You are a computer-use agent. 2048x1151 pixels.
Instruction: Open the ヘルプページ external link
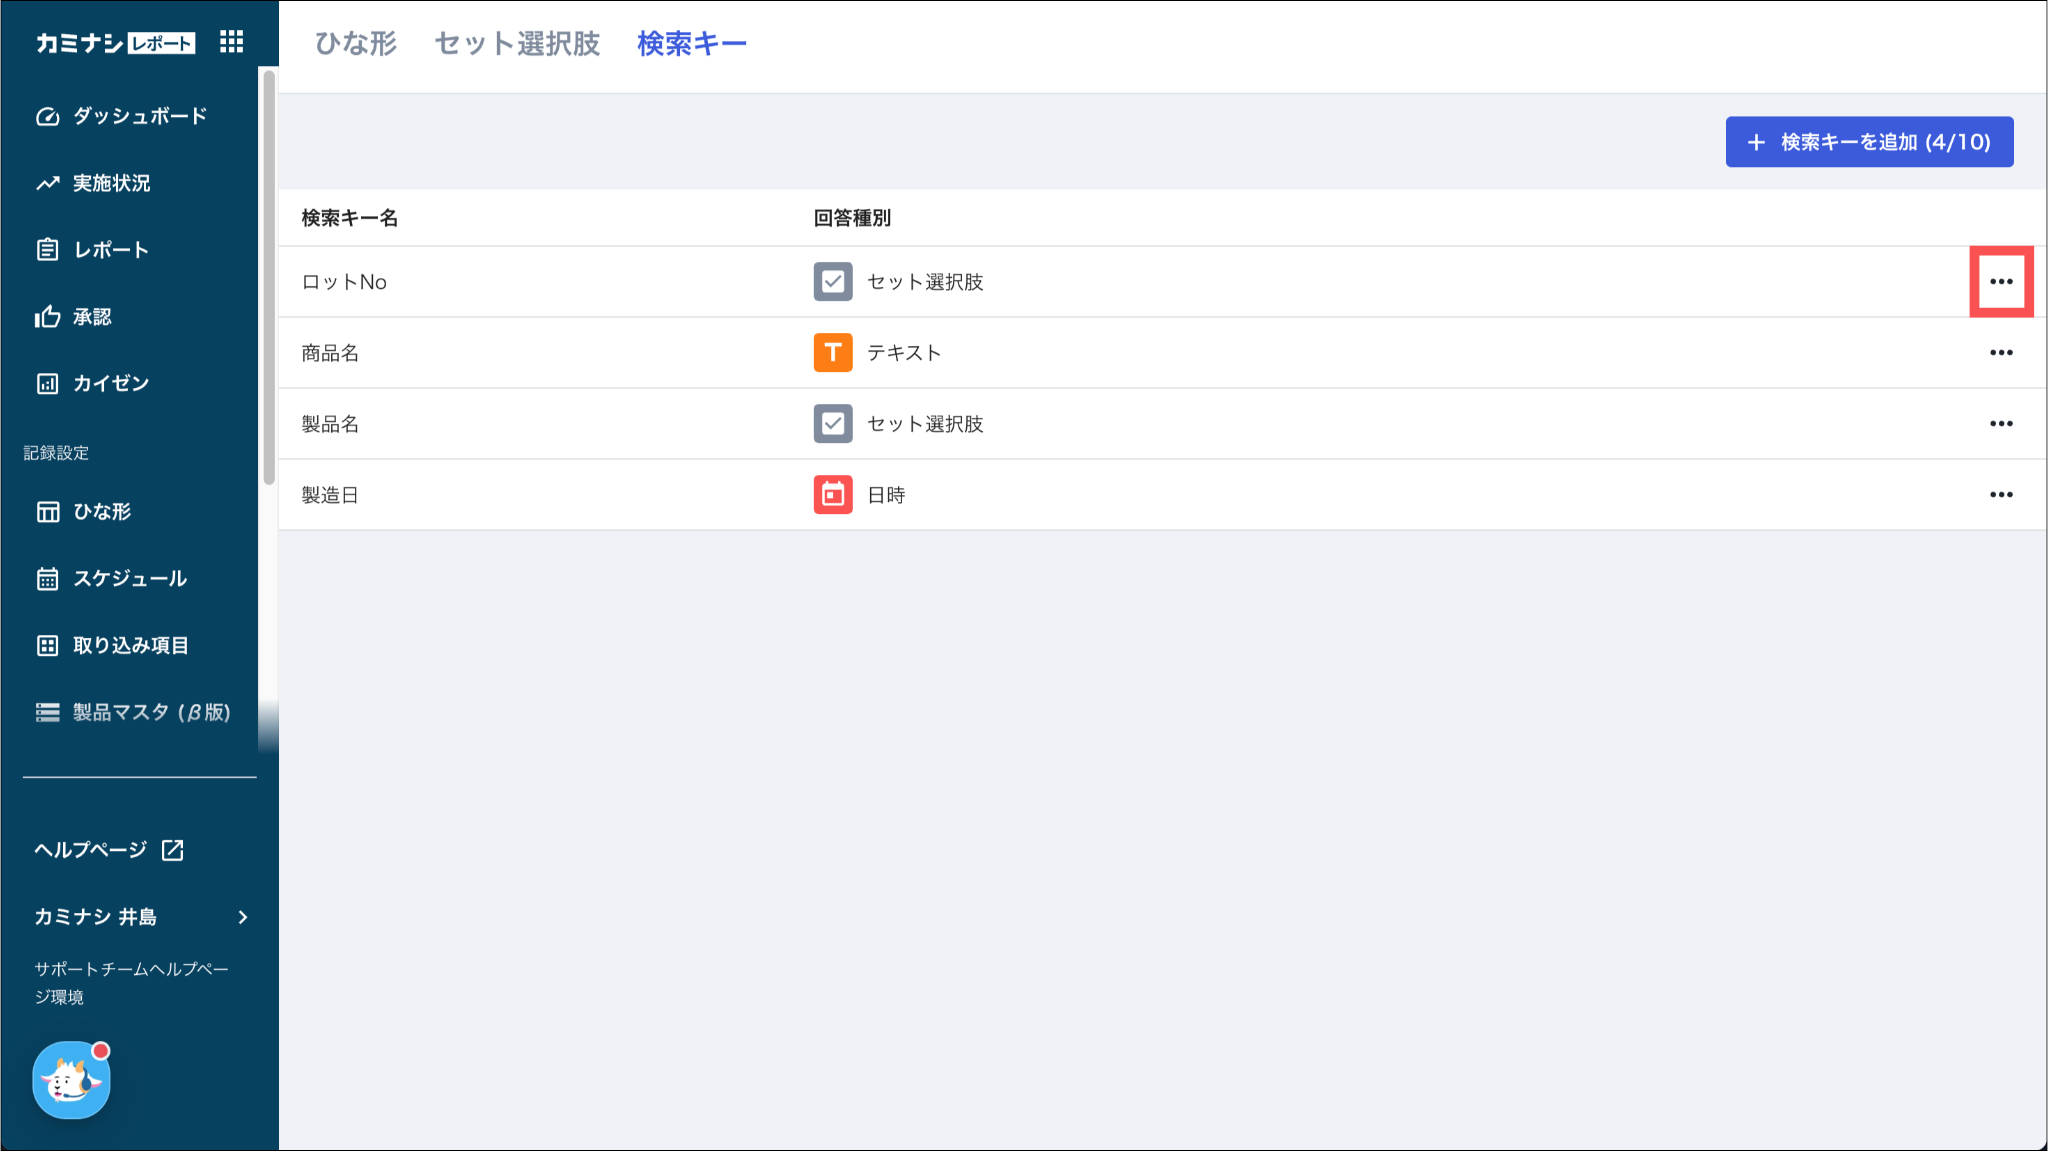[108, 850]
